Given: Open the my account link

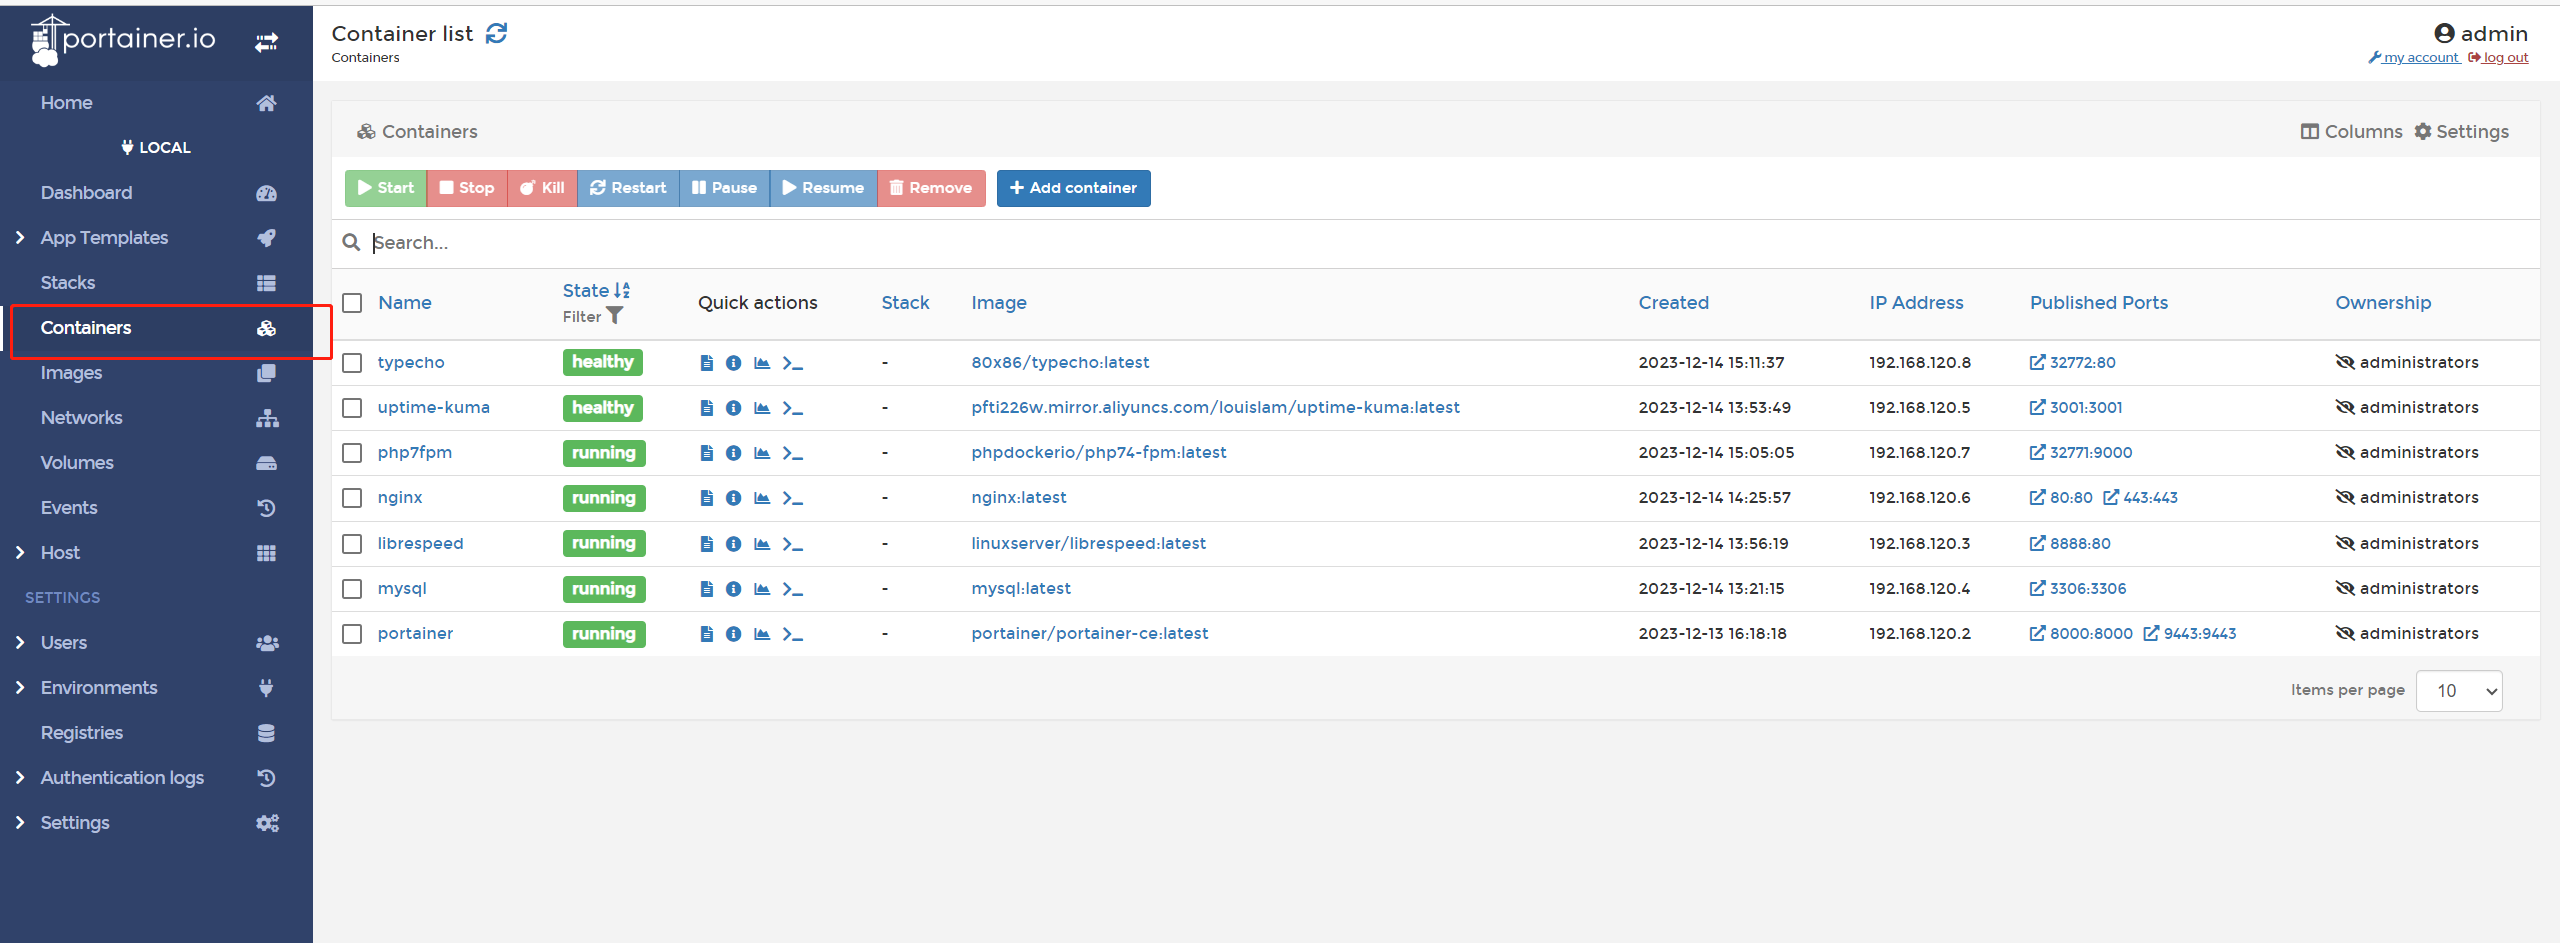Looking at the screenshot, I should pos(2414,58).
